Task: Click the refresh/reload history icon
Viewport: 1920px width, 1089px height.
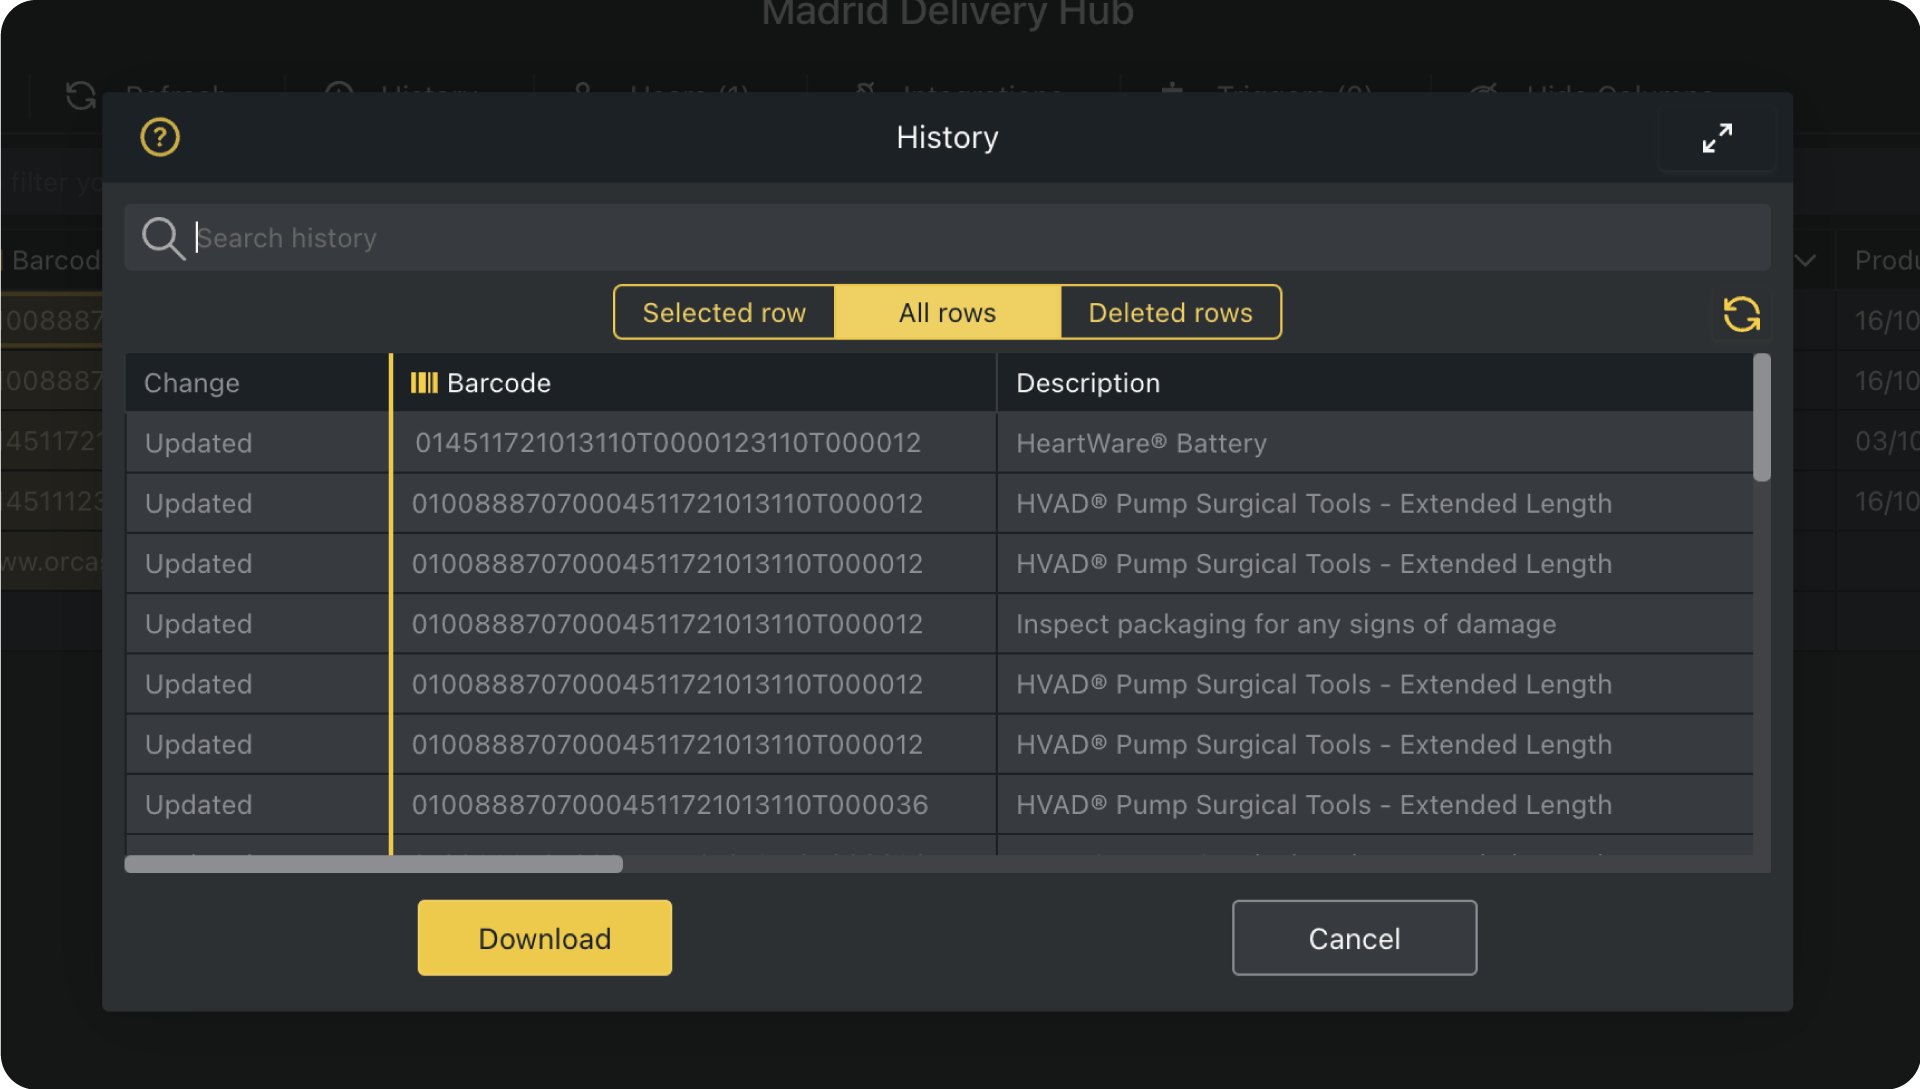Action: [x=1741, y=314]
